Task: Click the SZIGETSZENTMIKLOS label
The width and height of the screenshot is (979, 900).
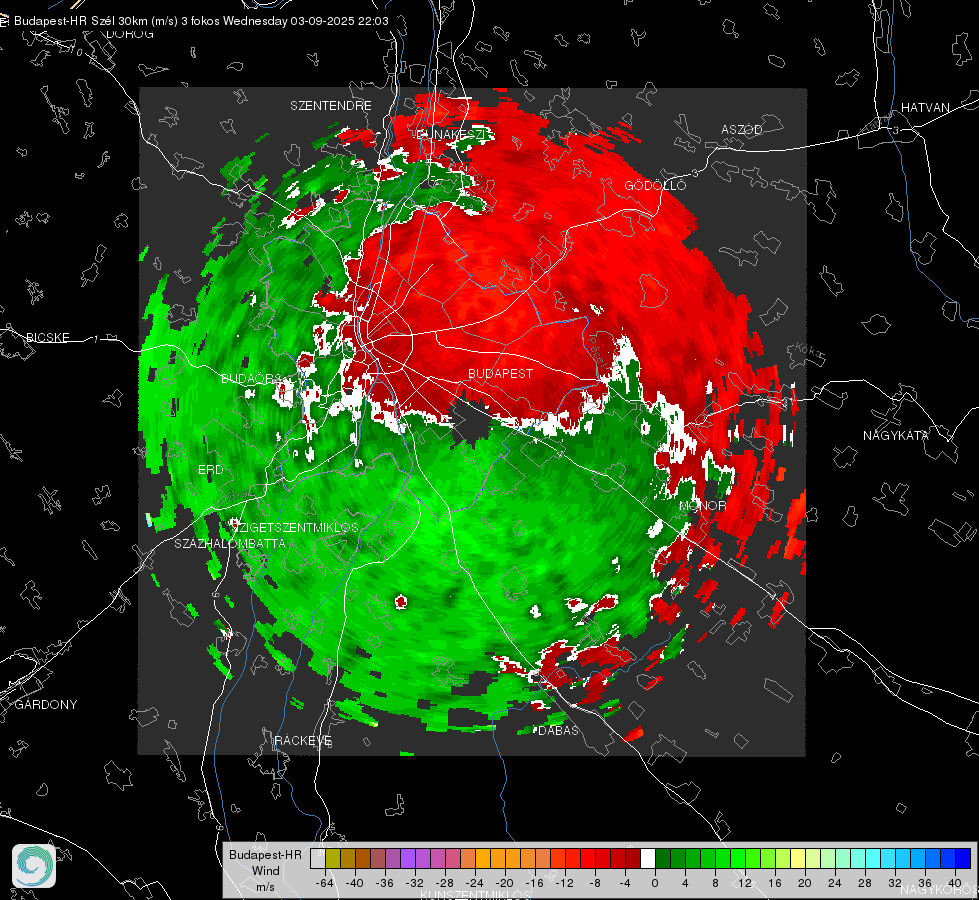Action: click(295, 528)
